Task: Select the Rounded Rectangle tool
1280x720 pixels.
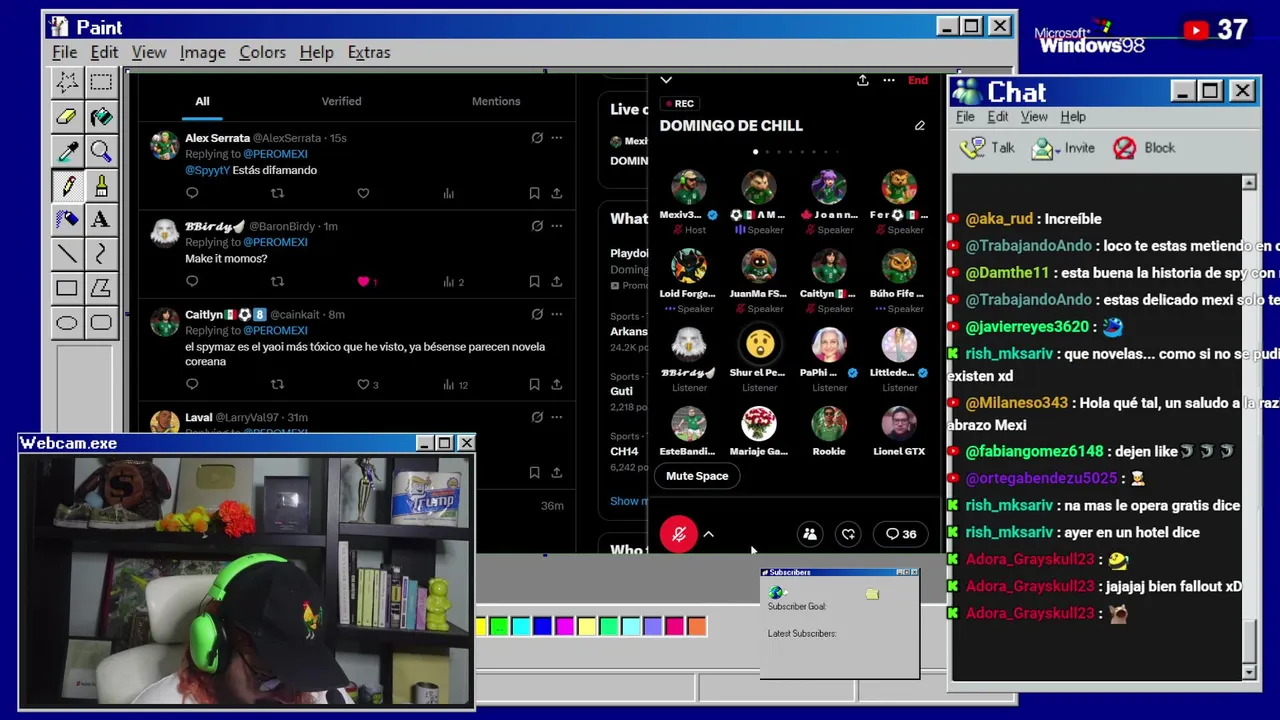Action: click(101, 322)
